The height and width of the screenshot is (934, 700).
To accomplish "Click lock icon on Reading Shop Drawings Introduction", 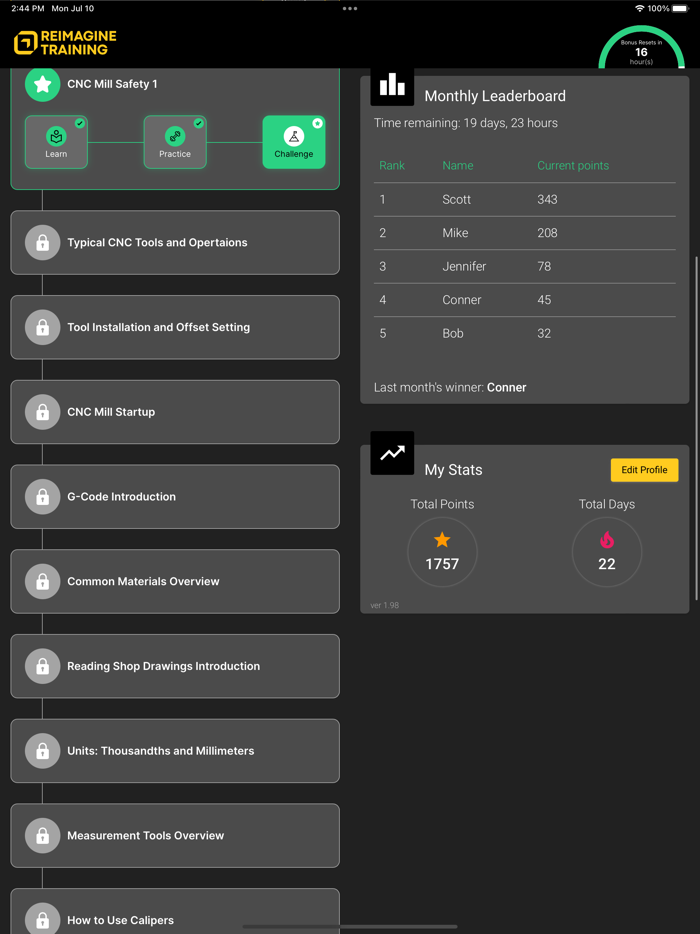I will pos(42,666).
